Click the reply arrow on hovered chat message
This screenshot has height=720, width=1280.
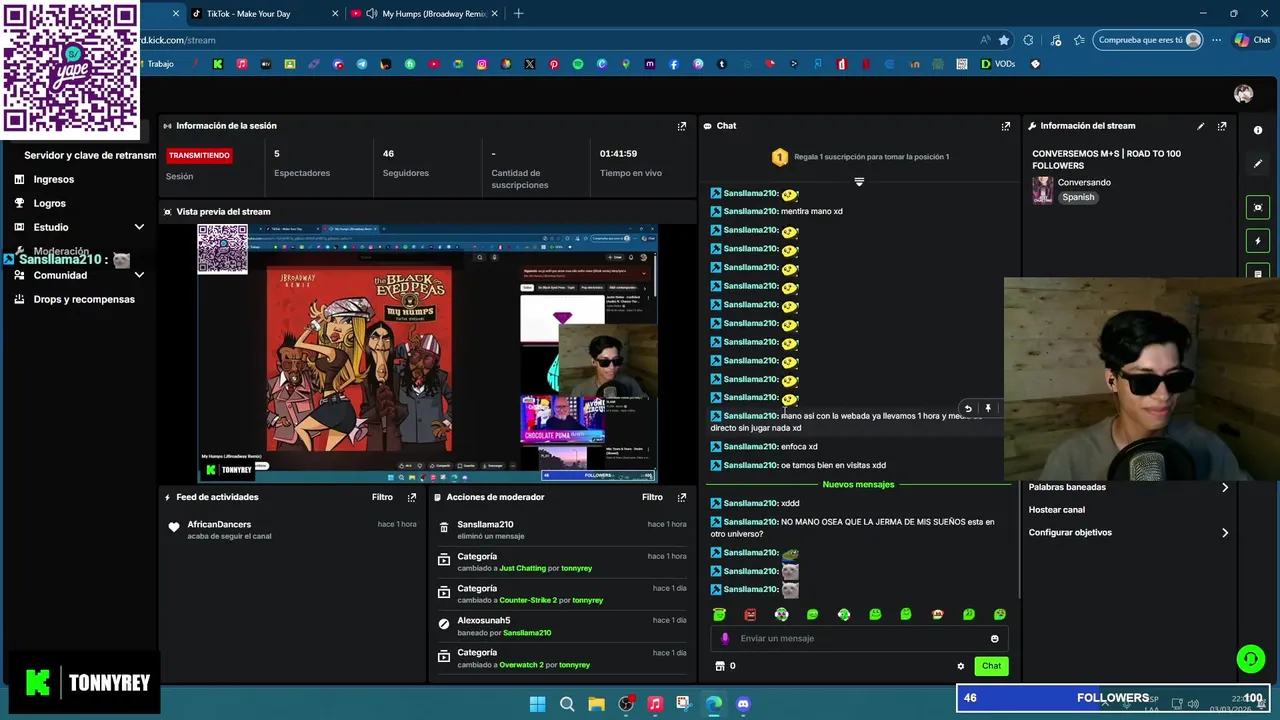[967, 408]
